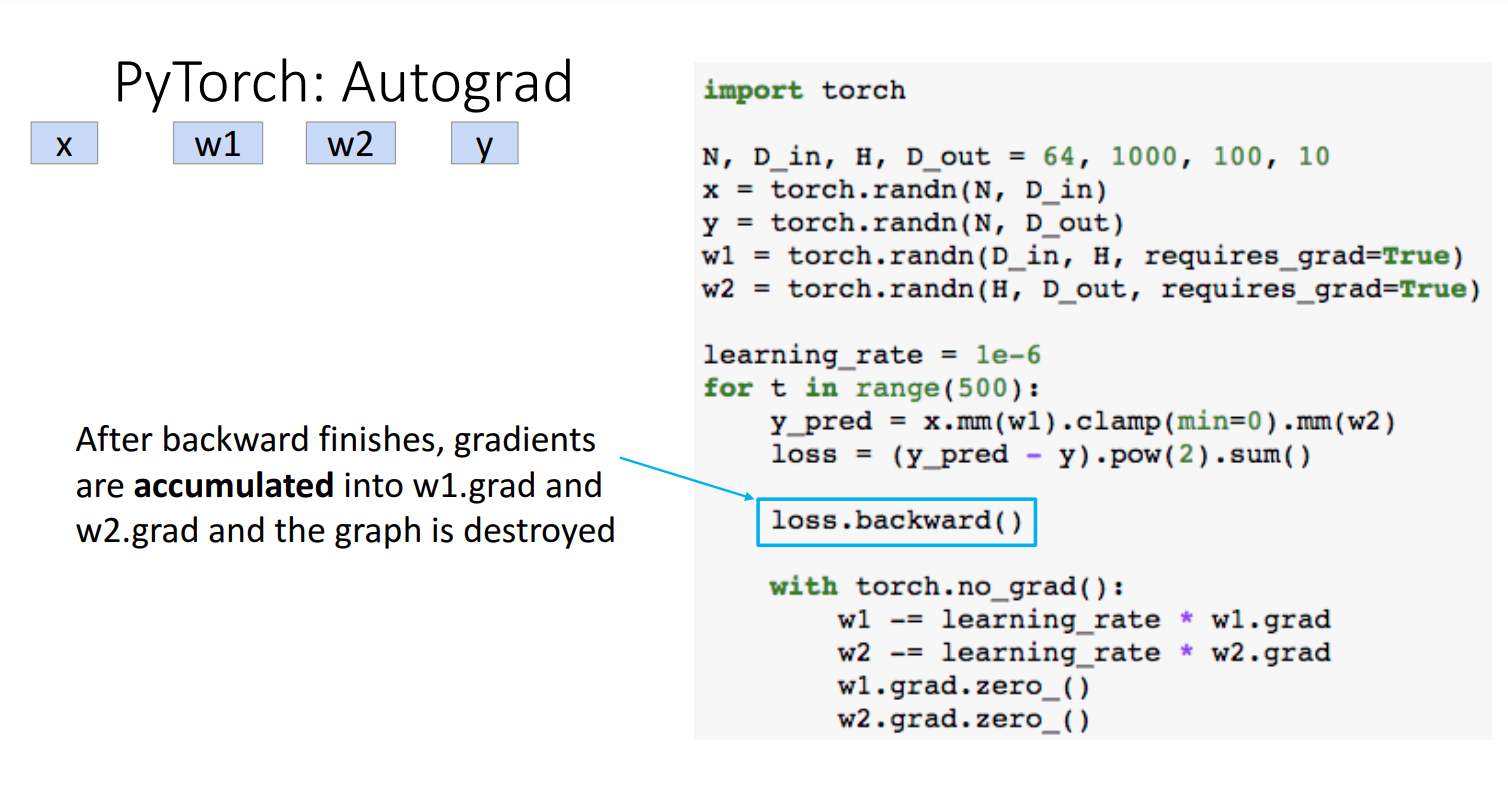
Task: Select the blue 'y' tensor box
Action: click(484, 143)
